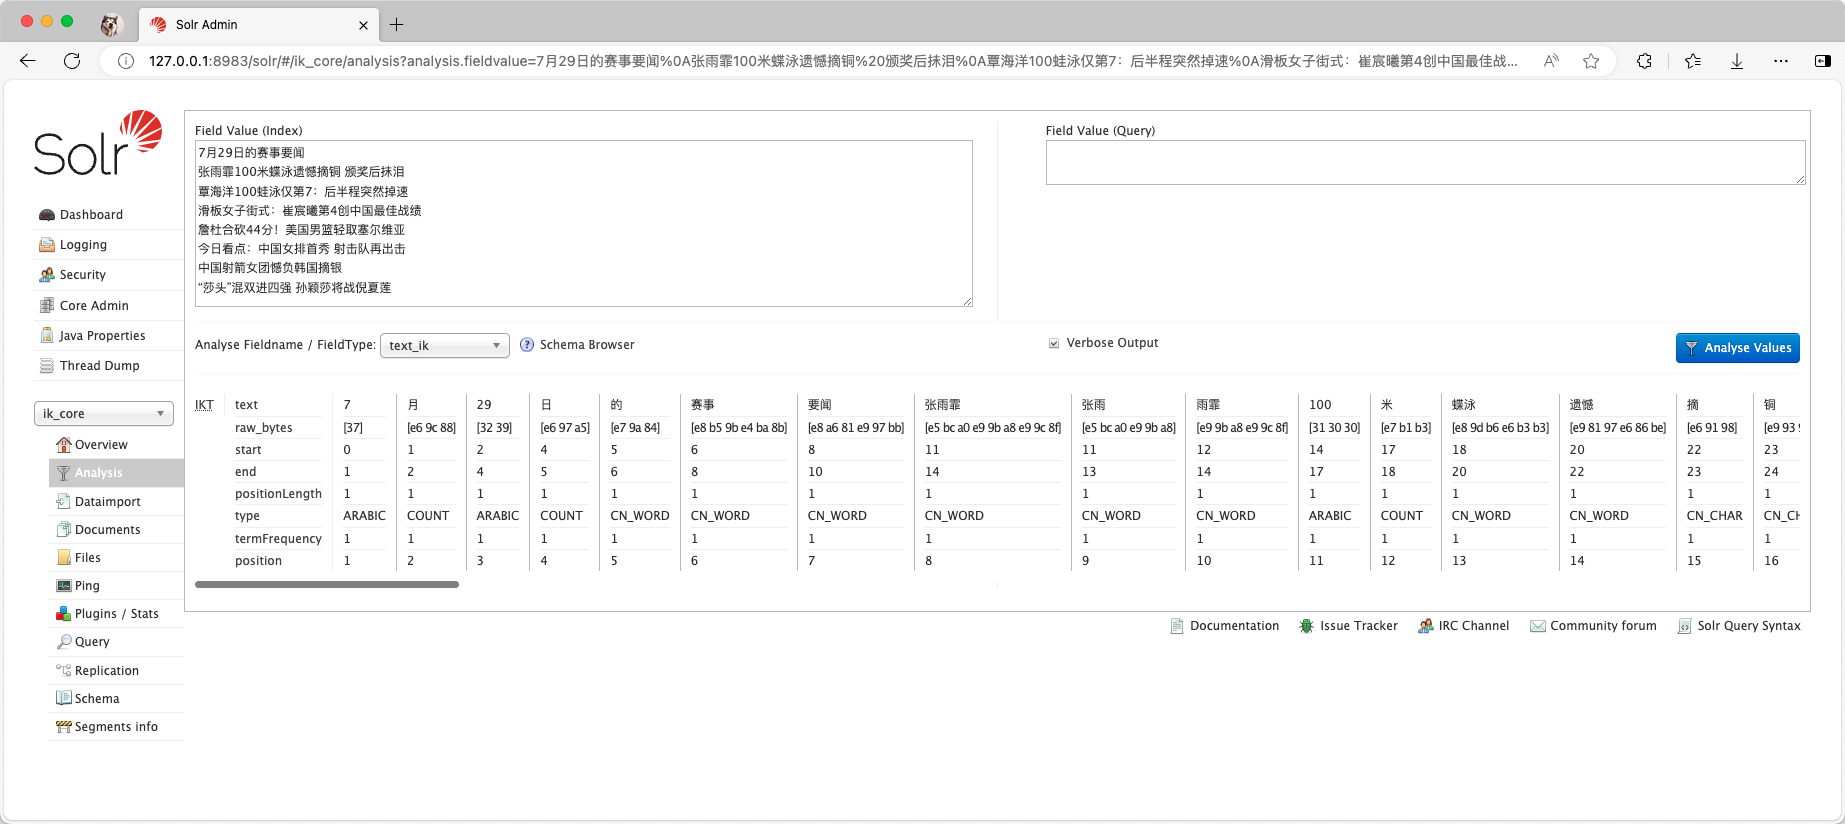Click the token text '蝶泳'
This screenshot has height=824, width=1845.
[x=1464, y=405]
